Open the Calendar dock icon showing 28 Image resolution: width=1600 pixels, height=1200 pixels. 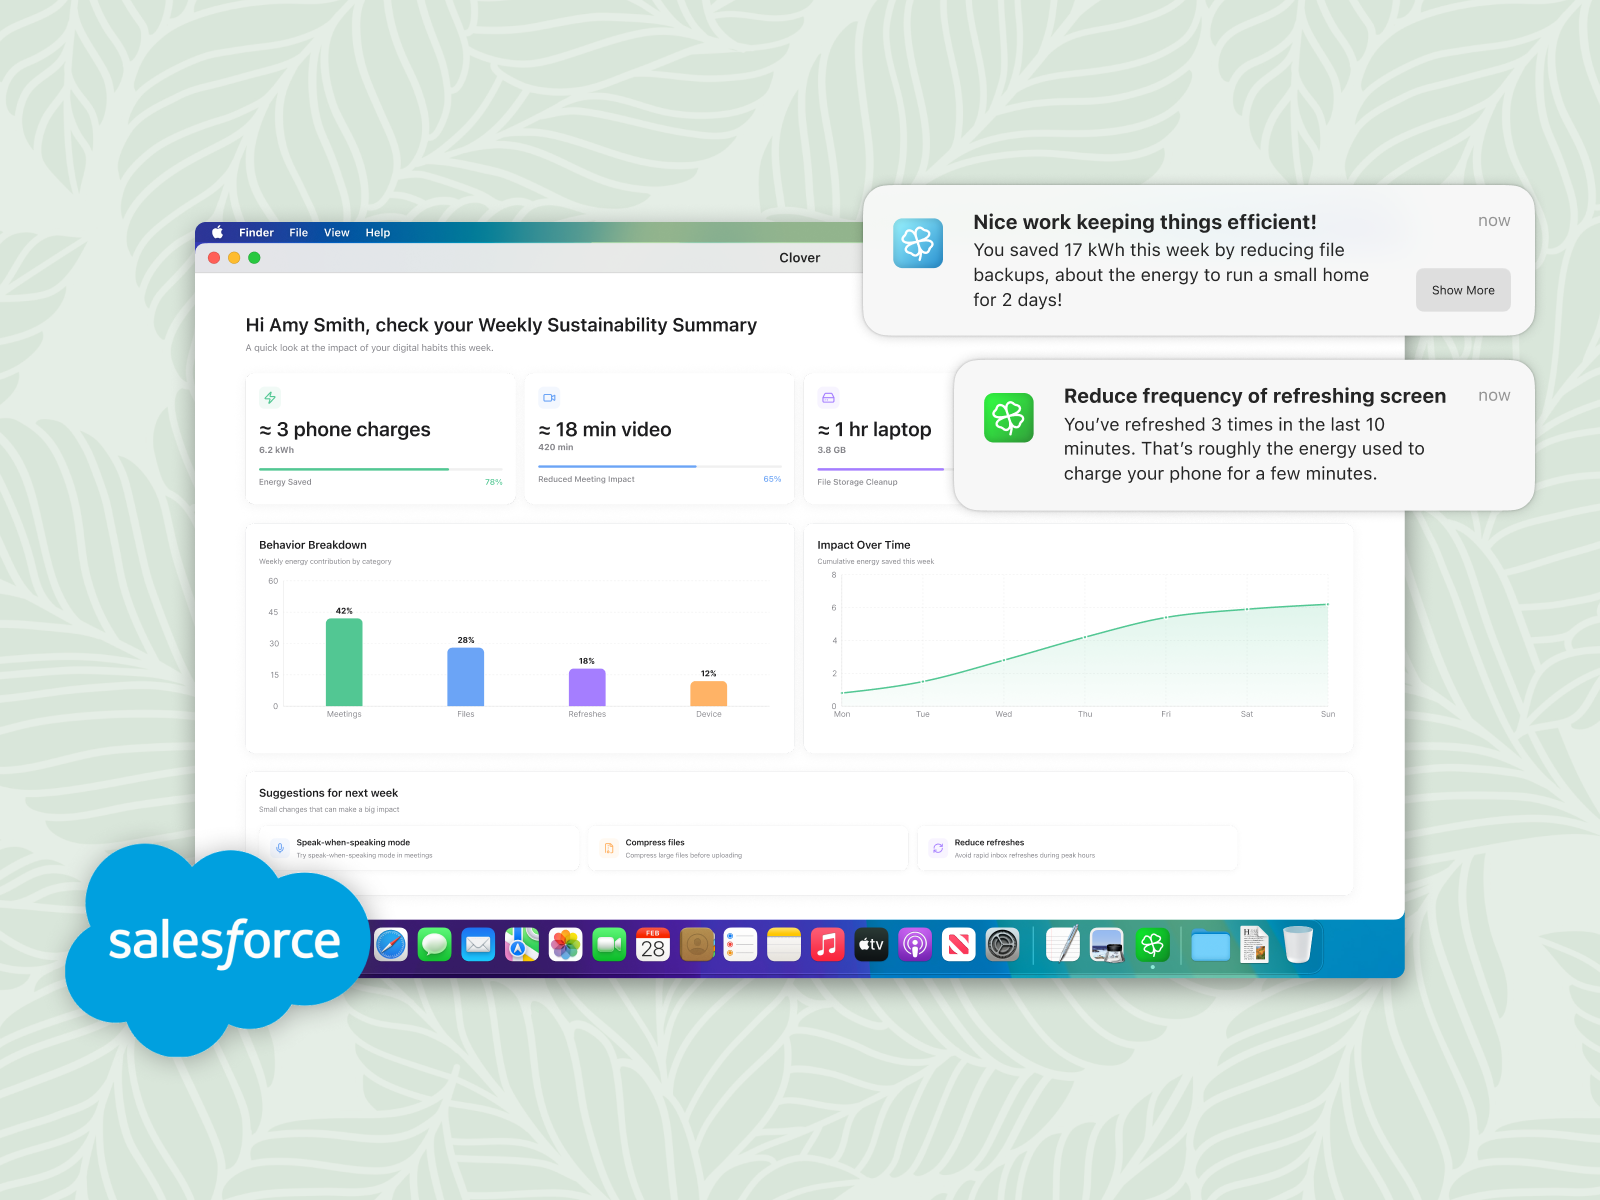point(653,944)
